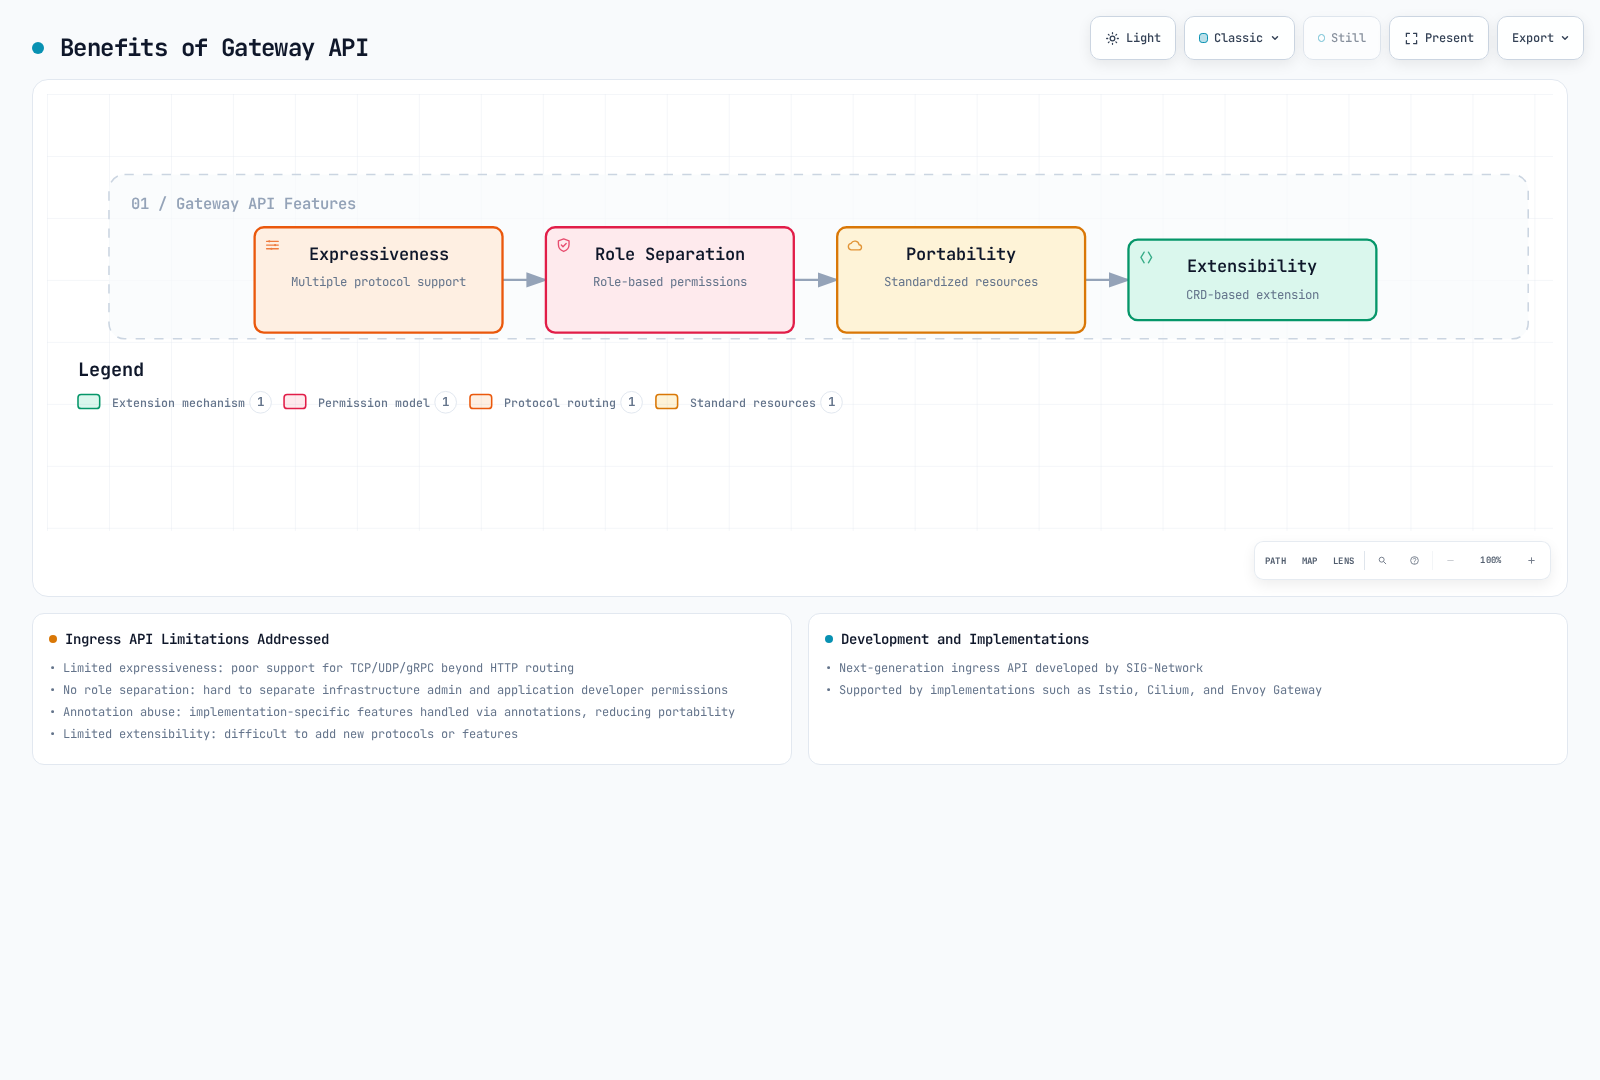This screenshot has width=1600, height=1080.
Task: Click the 'No role separation' bullet
Action: tap(395, 690)
